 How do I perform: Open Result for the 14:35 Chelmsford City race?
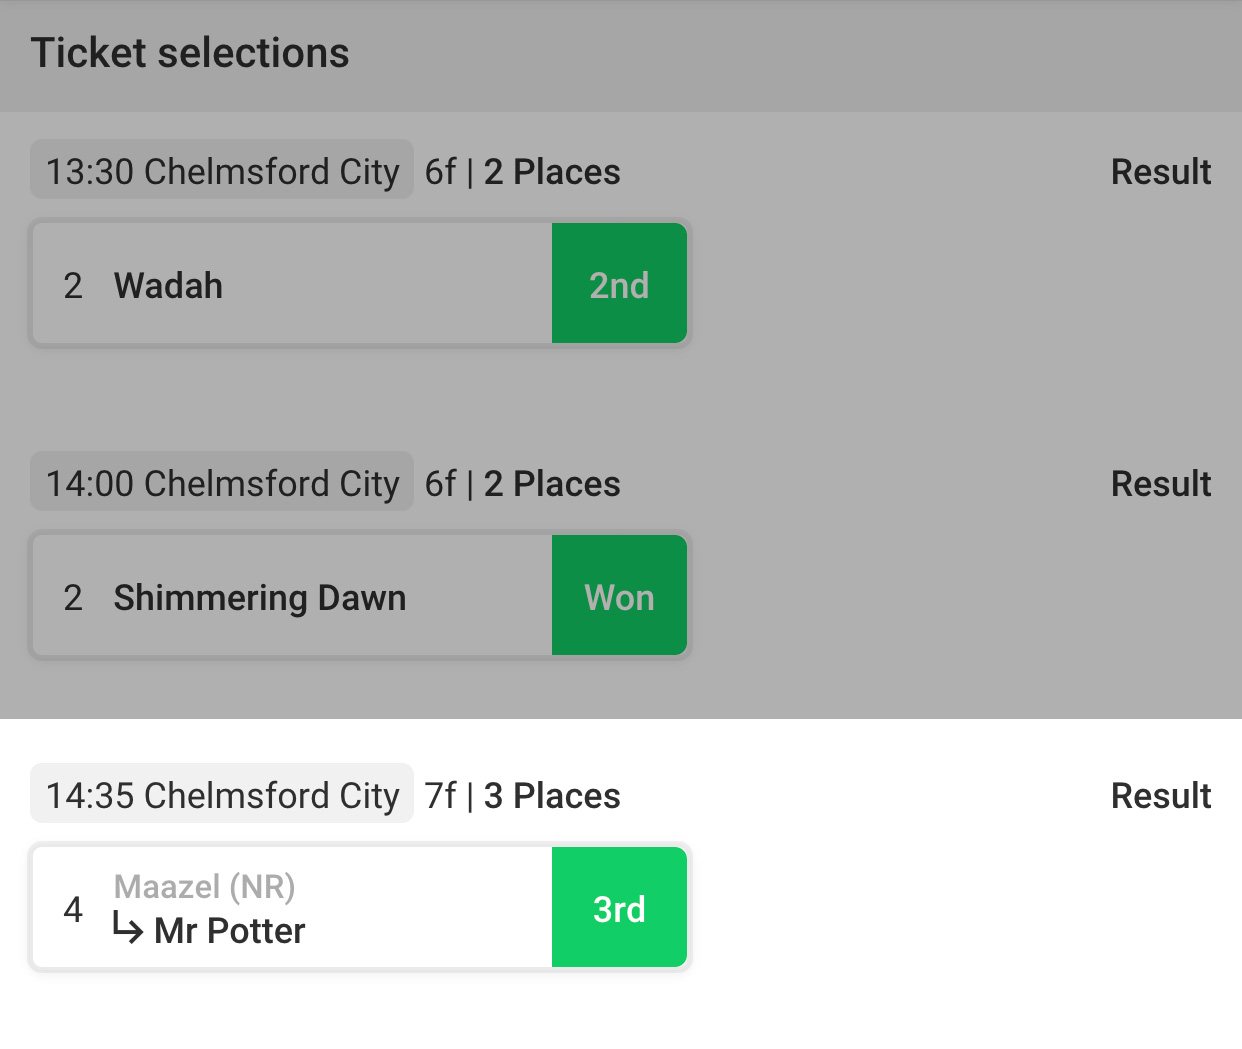[1160, 796]
